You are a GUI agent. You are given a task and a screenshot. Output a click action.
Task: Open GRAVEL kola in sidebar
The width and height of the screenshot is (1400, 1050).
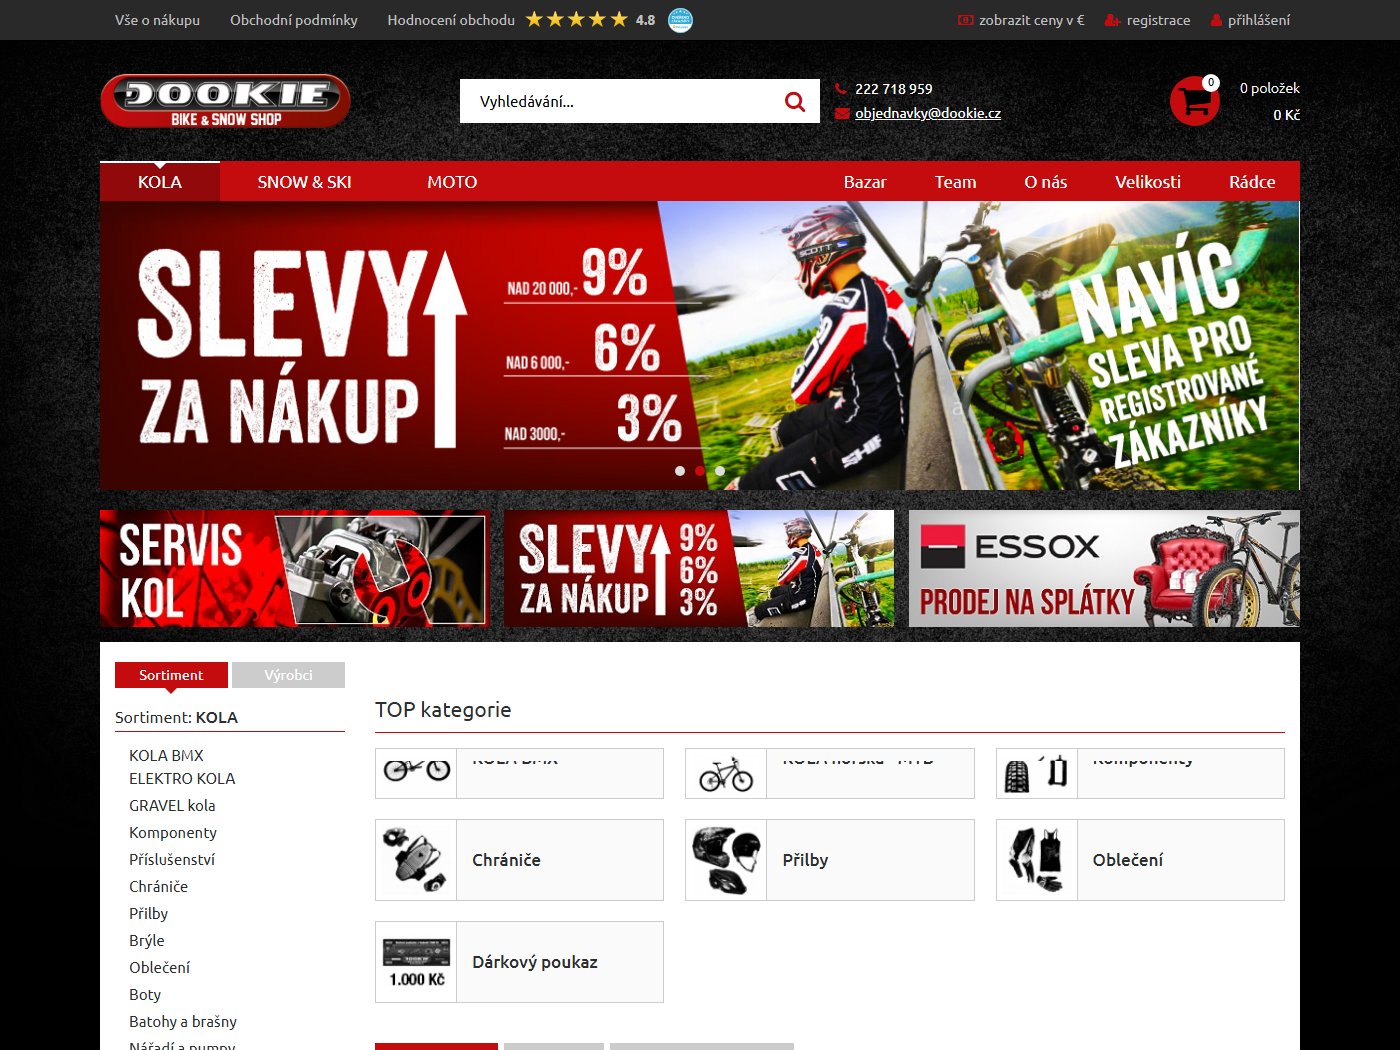click(172, 805)
